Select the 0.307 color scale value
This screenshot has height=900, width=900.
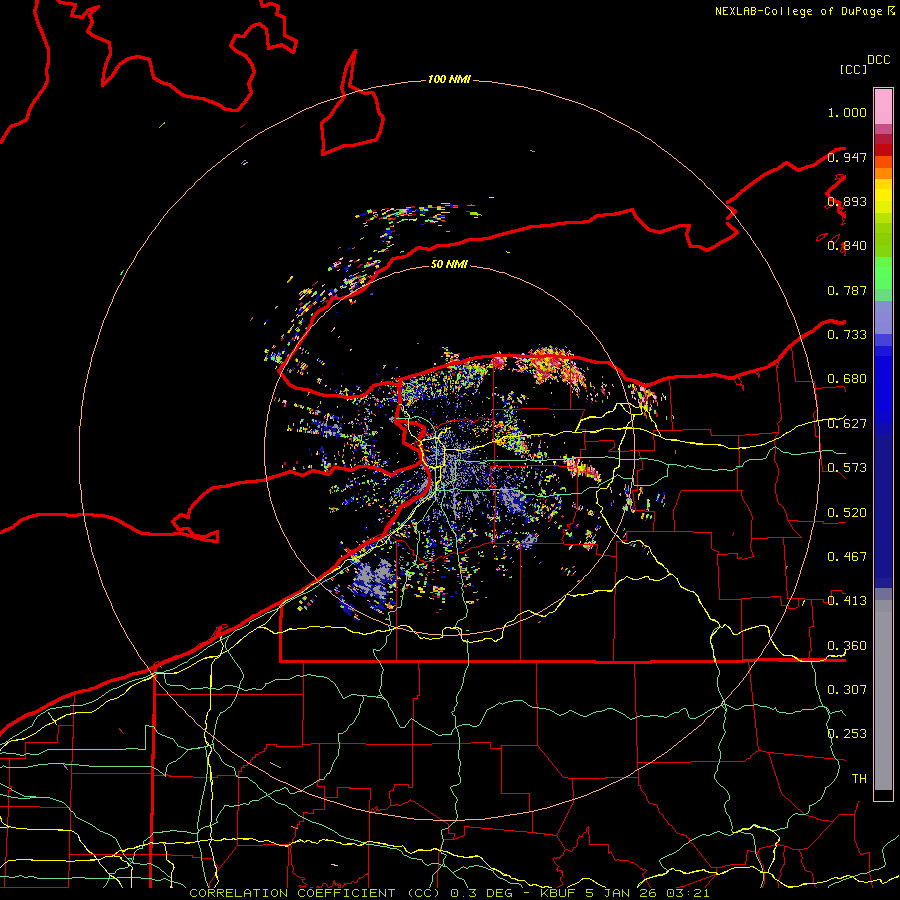click(x=847, y=689)
